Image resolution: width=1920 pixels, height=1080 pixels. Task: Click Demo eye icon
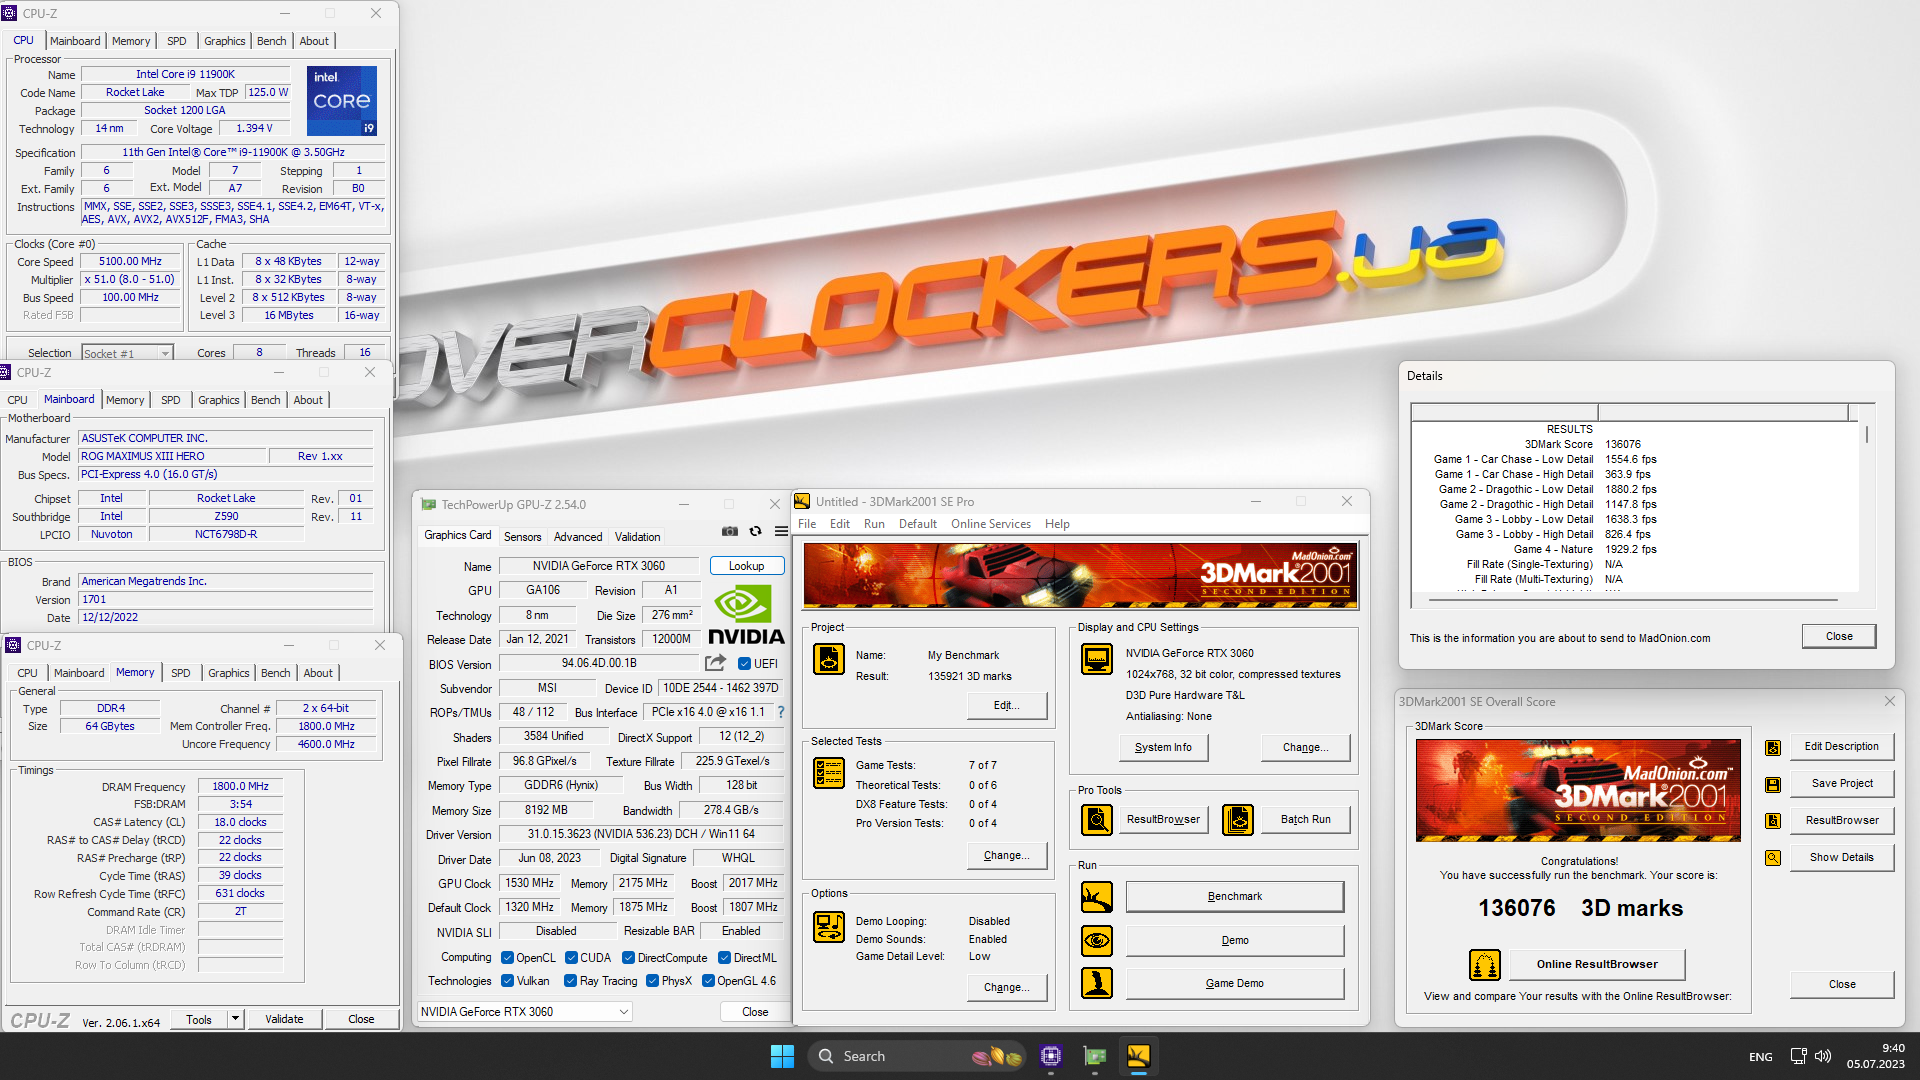click(1097, 941)
